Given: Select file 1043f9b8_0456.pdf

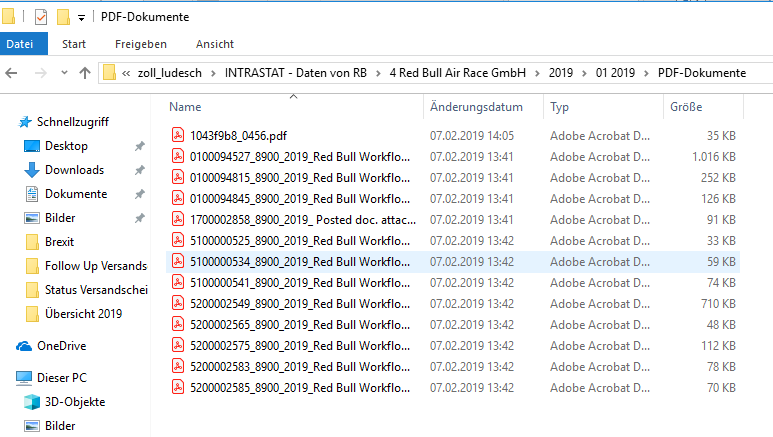Looking at the screenshot, I should (x=239, y=136).
